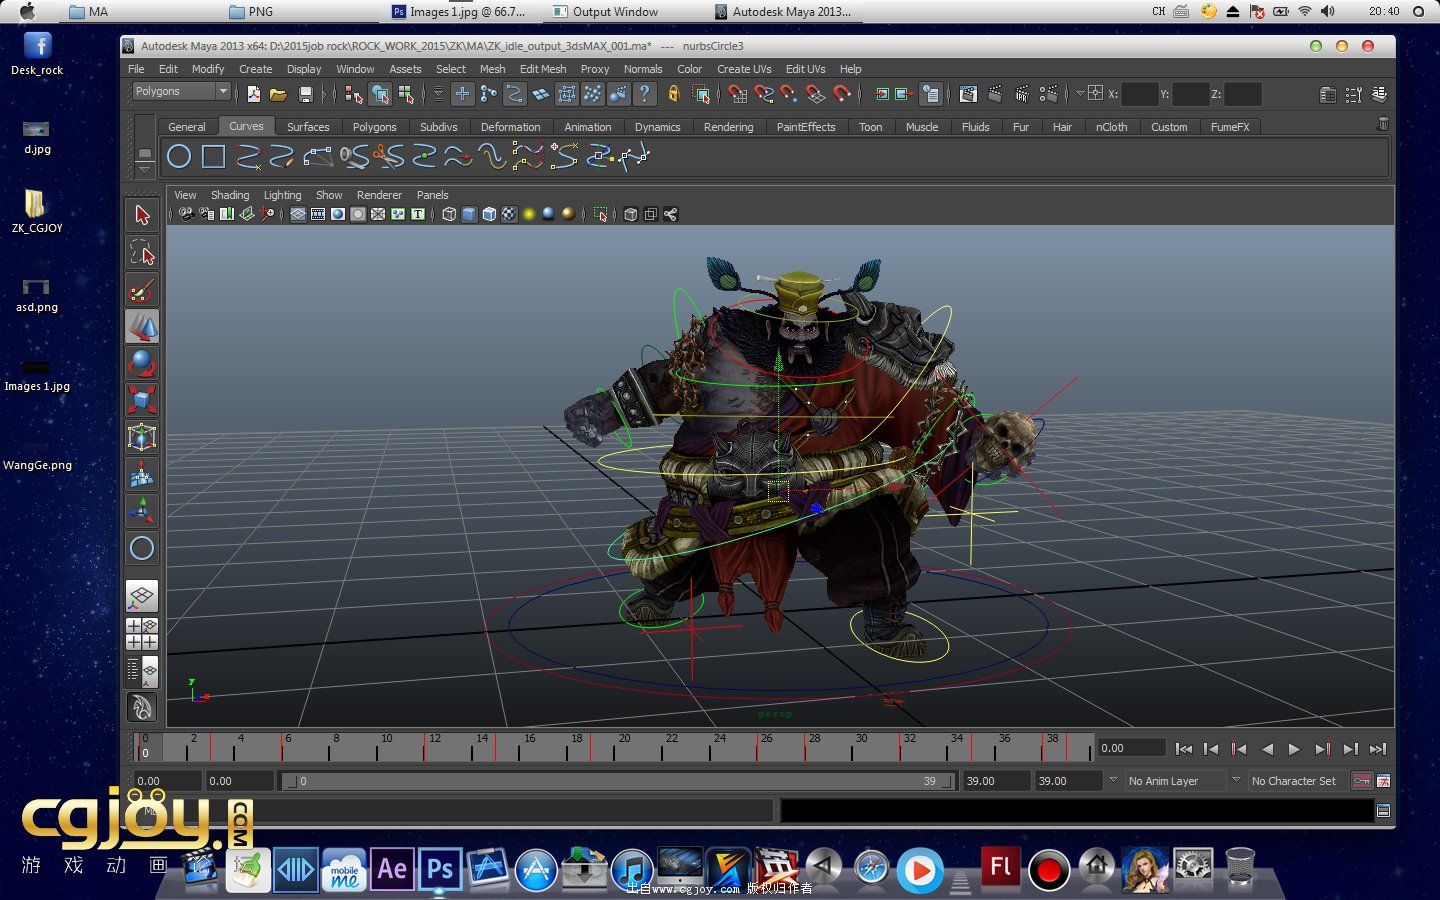Go to start of playback range
The width and height of the screenshot is (1440, 900).
(x=1184, y=749)
